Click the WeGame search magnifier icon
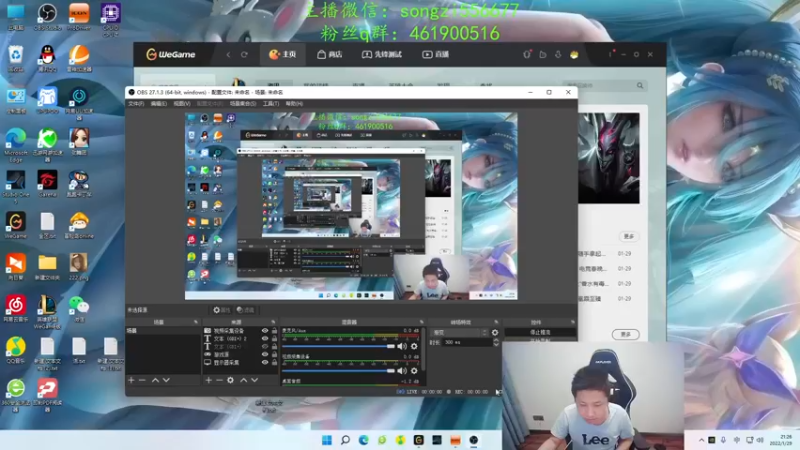This screenshot has height=450, width=800. [x=640, y=86]
